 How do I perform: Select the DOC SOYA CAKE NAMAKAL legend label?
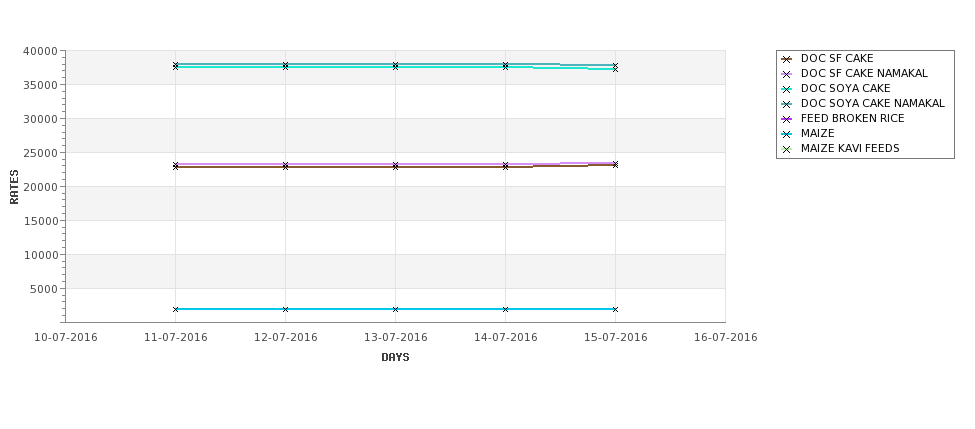(872, 104)
